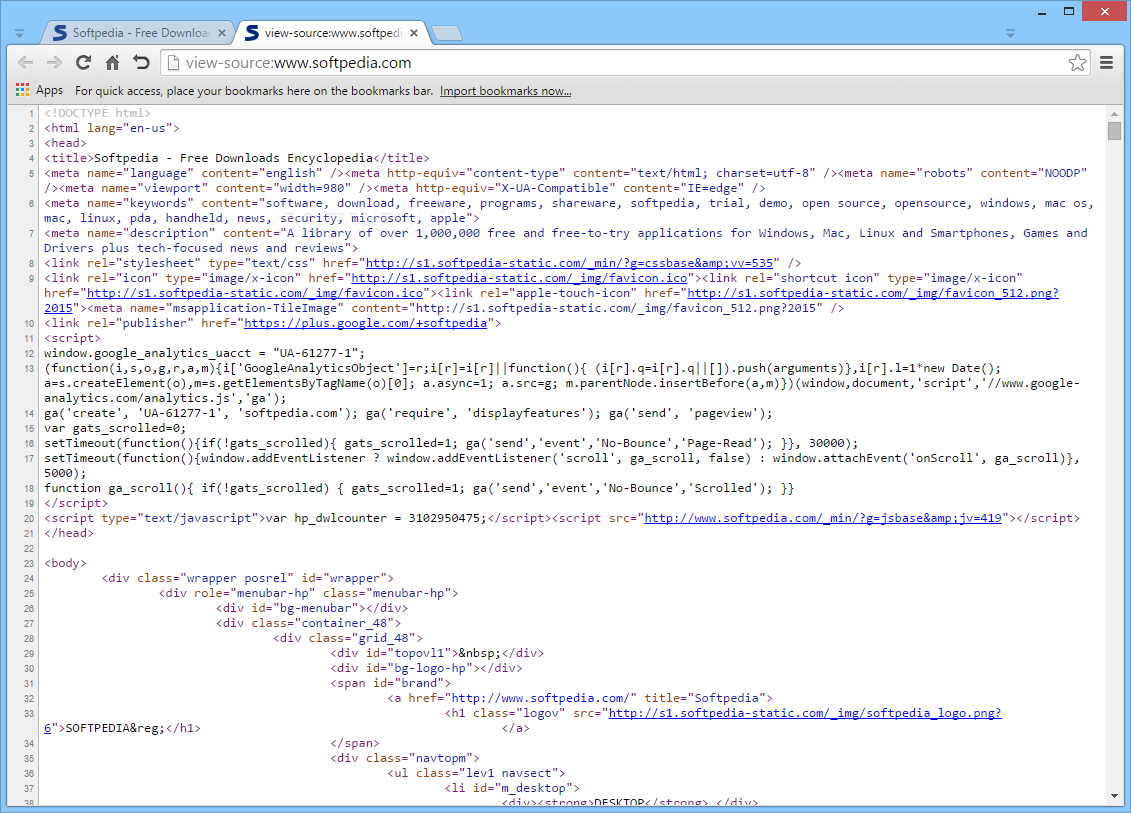Expand the dropdown arrow left of the tabs
This screenshot has height=813, width=1131.
19,34
